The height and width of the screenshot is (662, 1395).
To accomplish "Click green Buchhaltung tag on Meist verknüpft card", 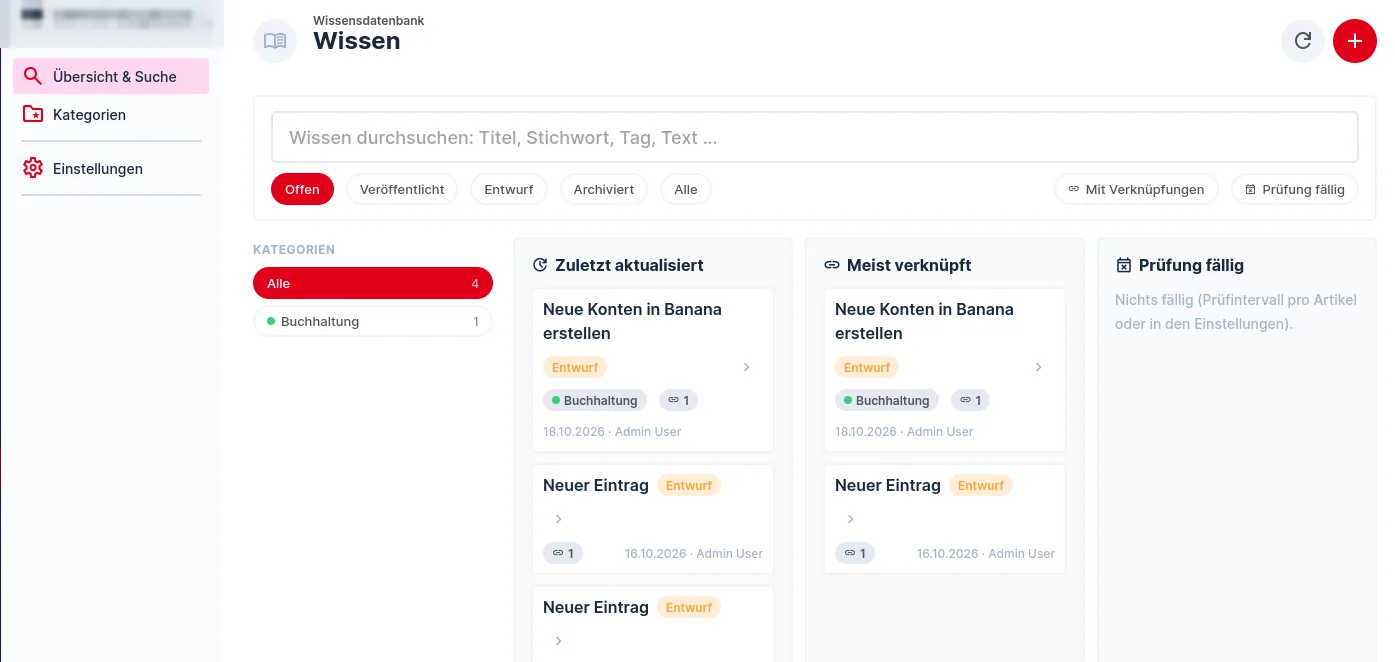I will point(887,400).
